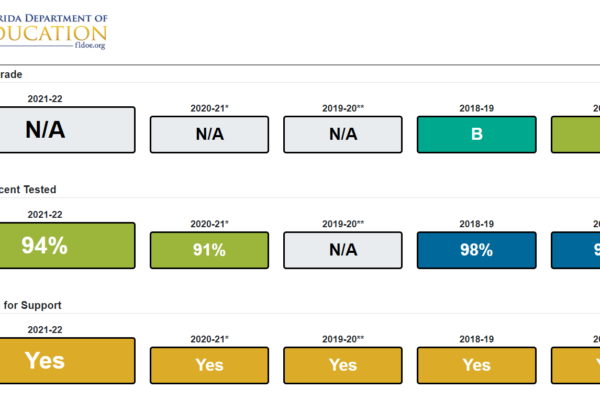Viewport: 600px width, 400px height.
Task: Click the 91% percent tested box
Action: point(209,250)
